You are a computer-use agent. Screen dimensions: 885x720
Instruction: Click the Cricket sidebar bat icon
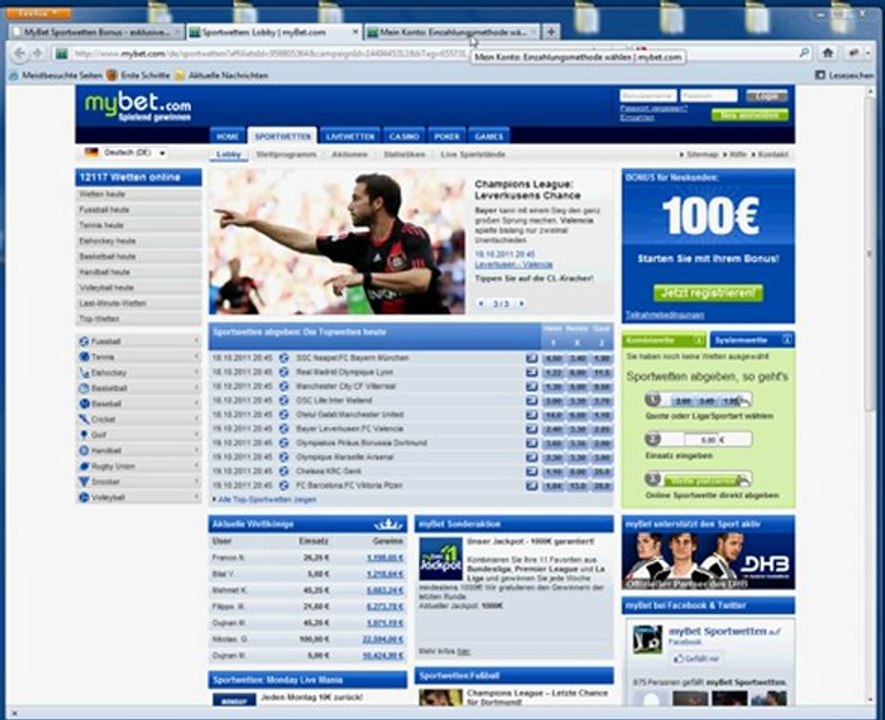[84, 419]
